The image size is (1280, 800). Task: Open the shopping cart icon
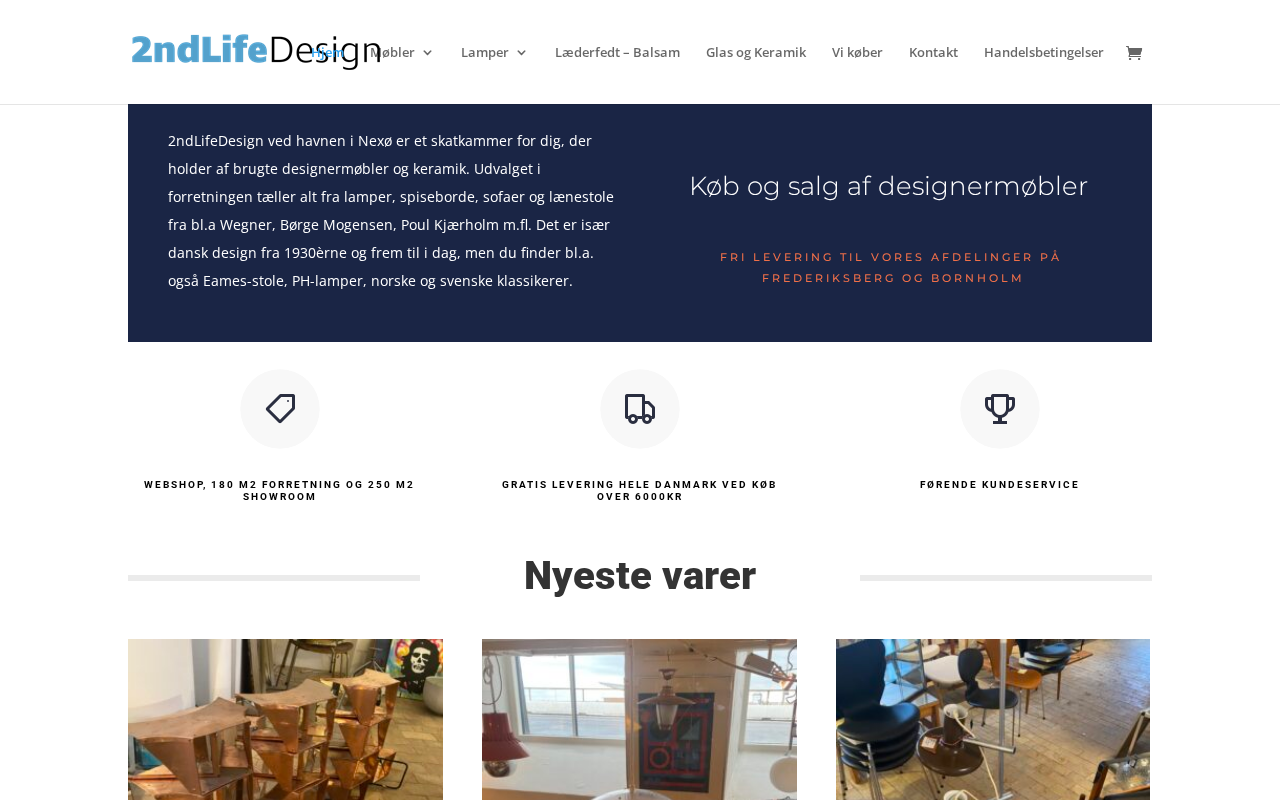tap(1133, 53)
